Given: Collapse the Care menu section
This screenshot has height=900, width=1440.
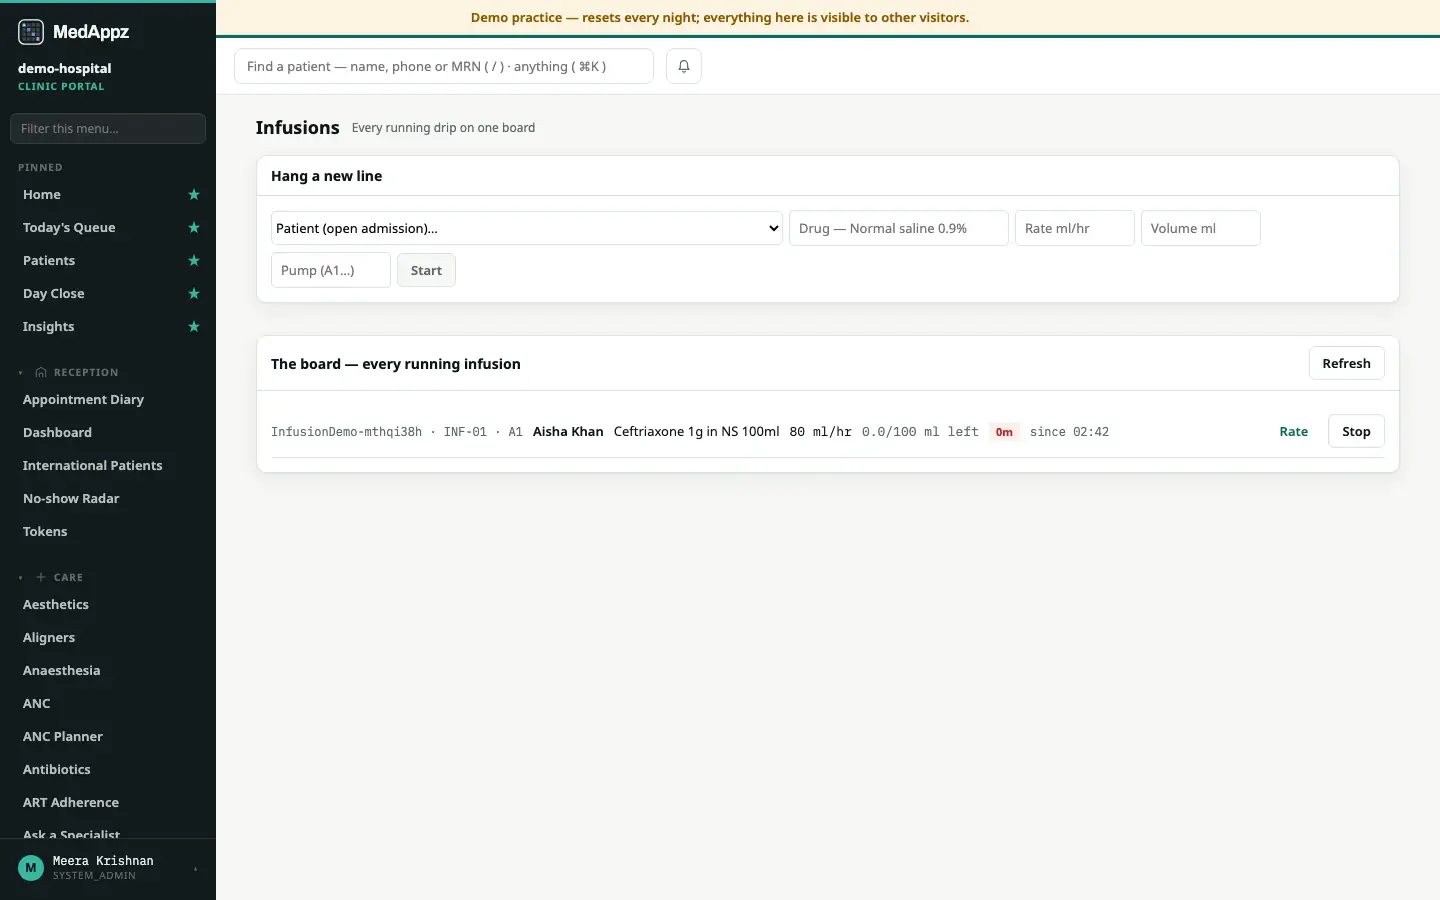Looking at the screenshot, I should pos(51,577).
